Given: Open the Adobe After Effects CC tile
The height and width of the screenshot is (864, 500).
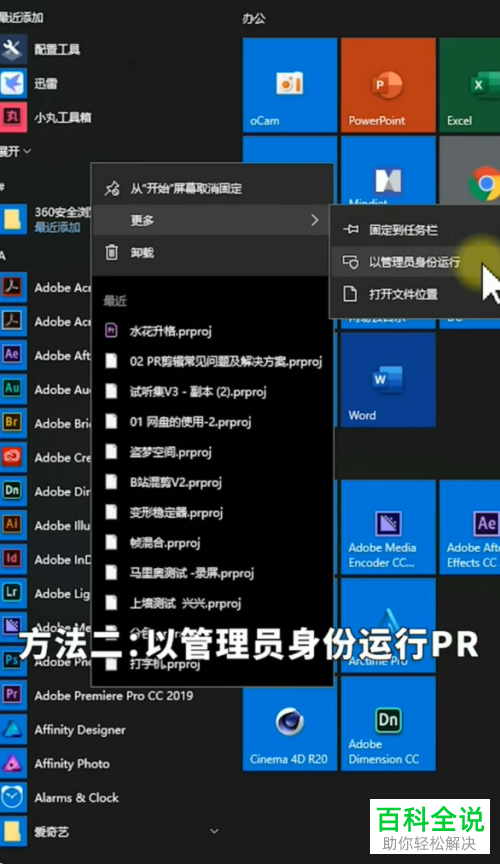Looking at the screenshot, I should point(470,527).
